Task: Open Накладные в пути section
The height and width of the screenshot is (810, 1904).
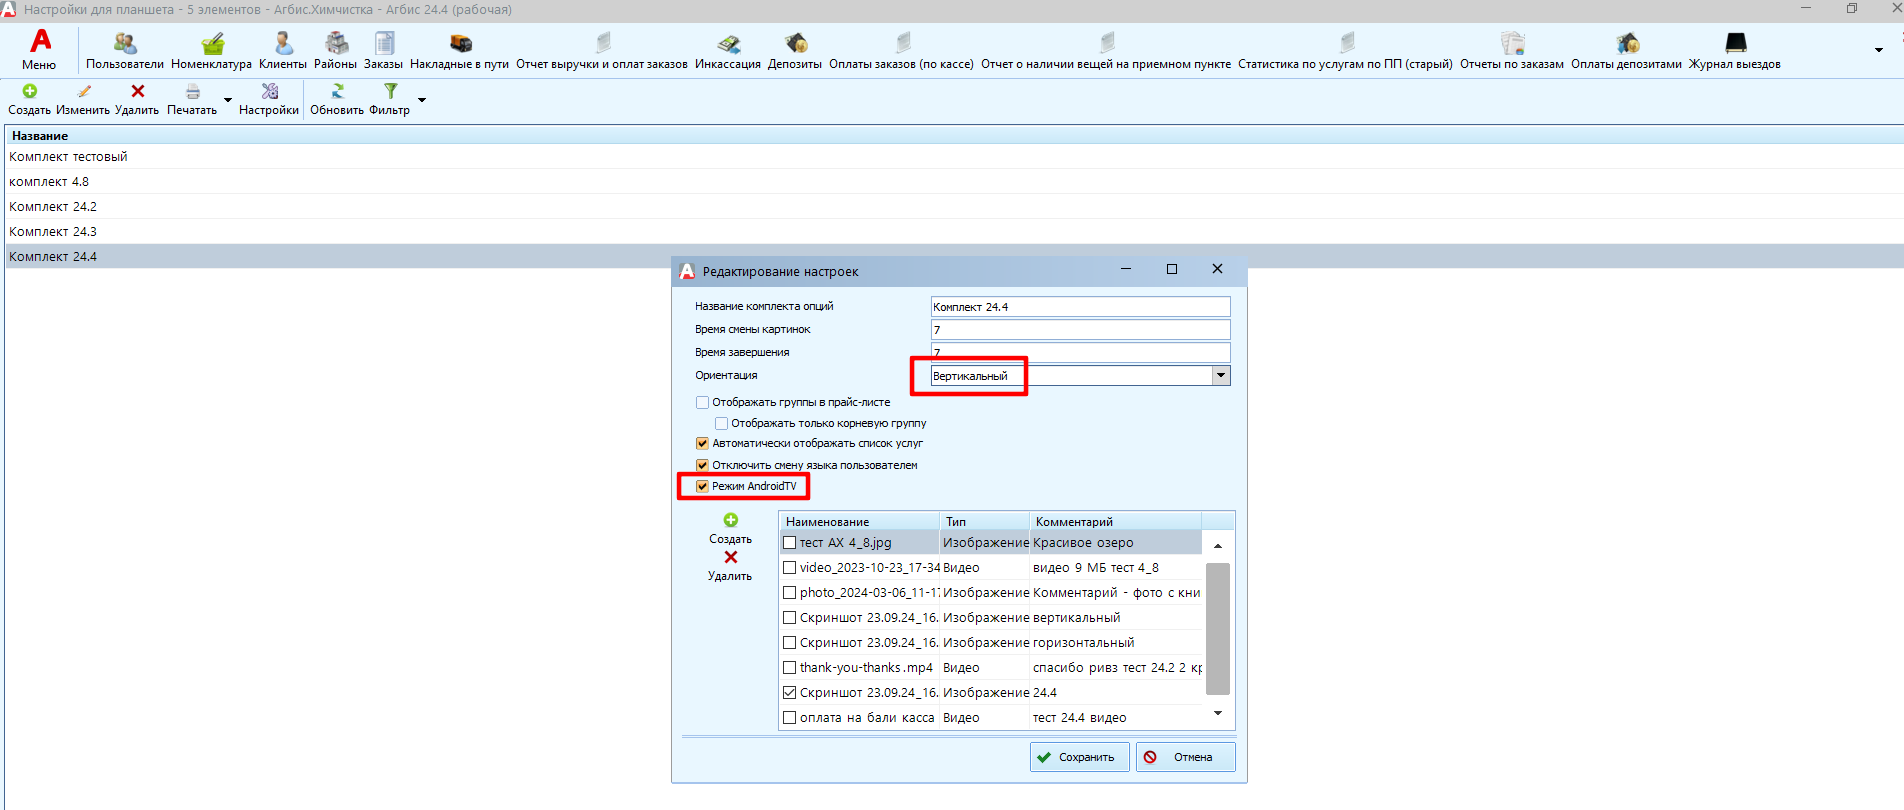Action: point(460,45)
